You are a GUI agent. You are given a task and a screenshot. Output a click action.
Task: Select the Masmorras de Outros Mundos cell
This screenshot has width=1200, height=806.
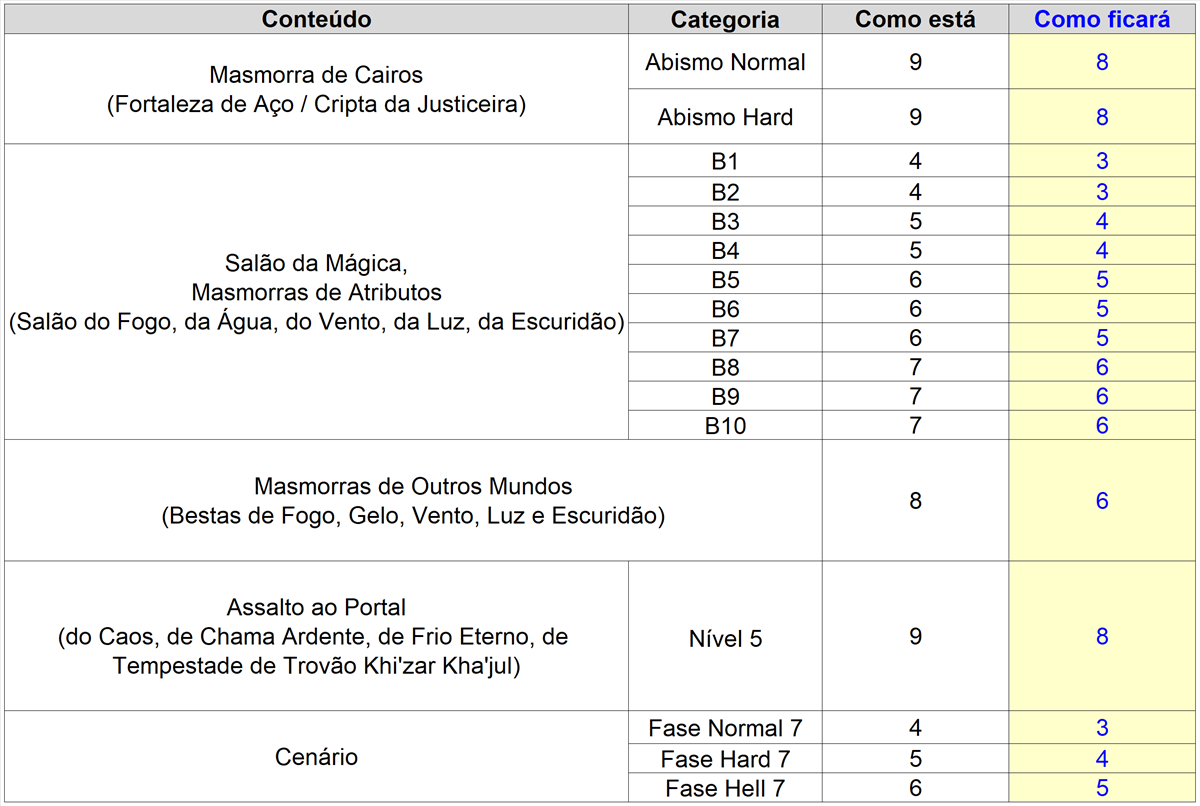pos(413,501)
